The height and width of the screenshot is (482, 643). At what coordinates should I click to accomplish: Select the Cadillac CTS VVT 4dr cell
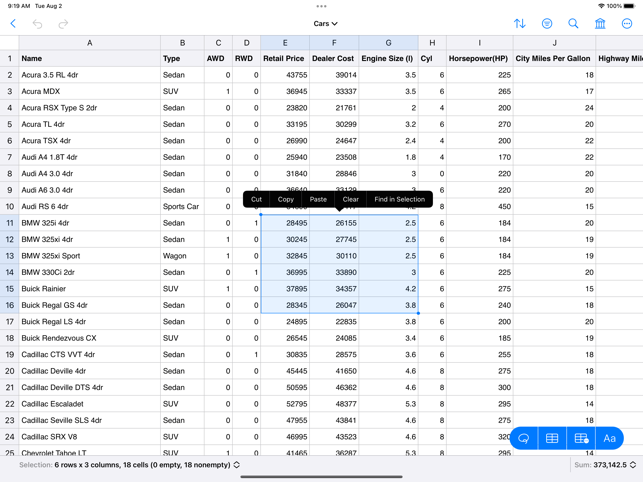tap(89, 354)
